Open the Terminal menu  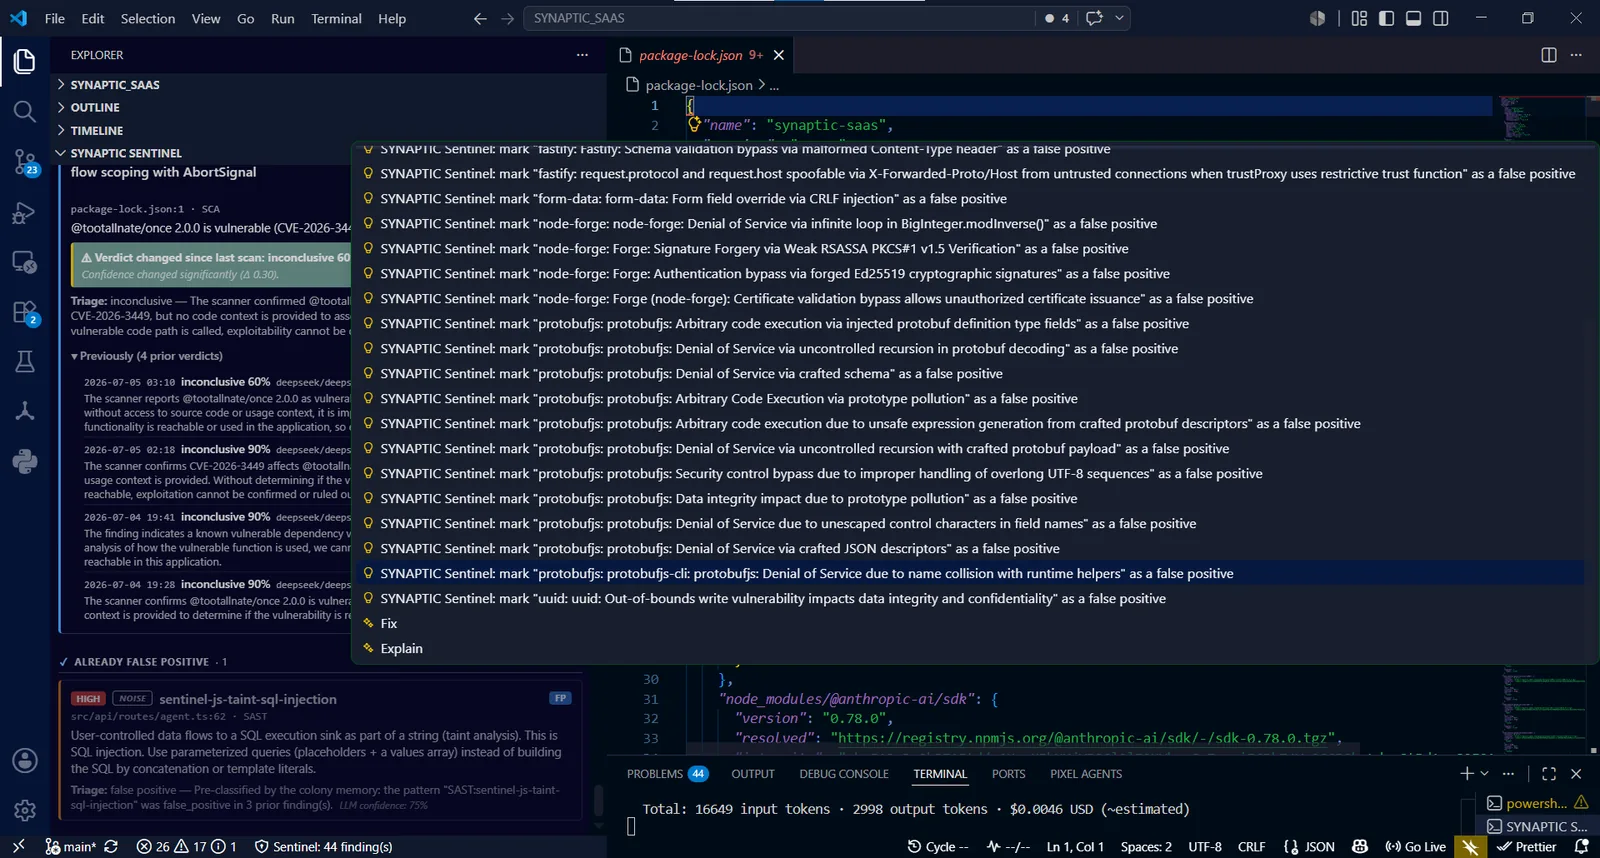(336, 18)
